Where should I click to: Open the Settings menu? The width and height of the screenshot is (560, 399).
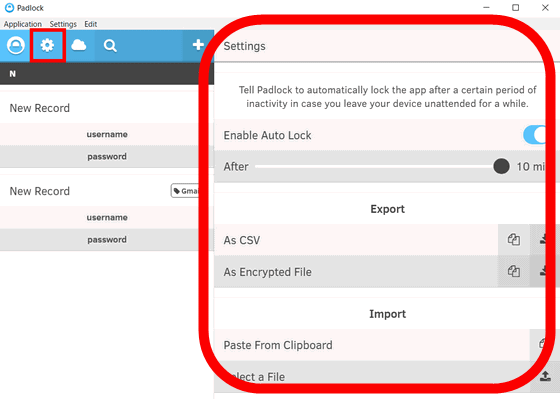pos(63,24)
